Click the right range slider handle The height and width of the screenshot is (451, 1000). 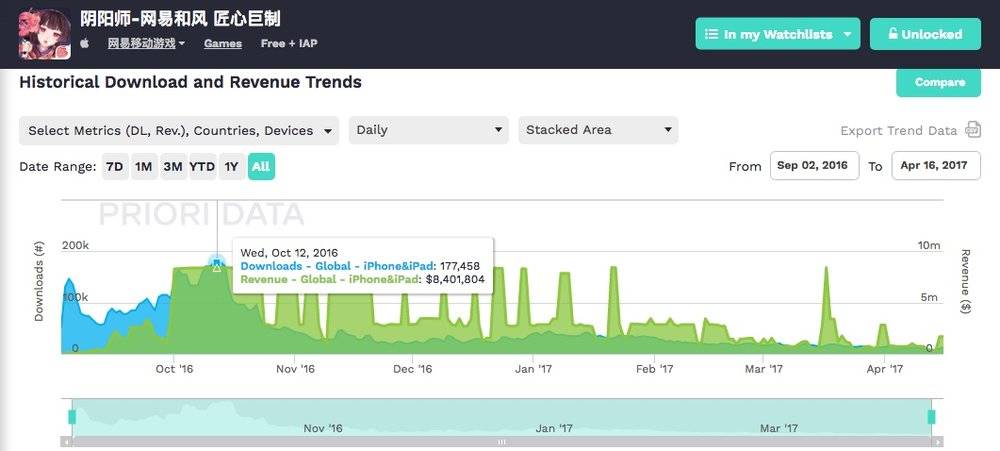(931, 417)
